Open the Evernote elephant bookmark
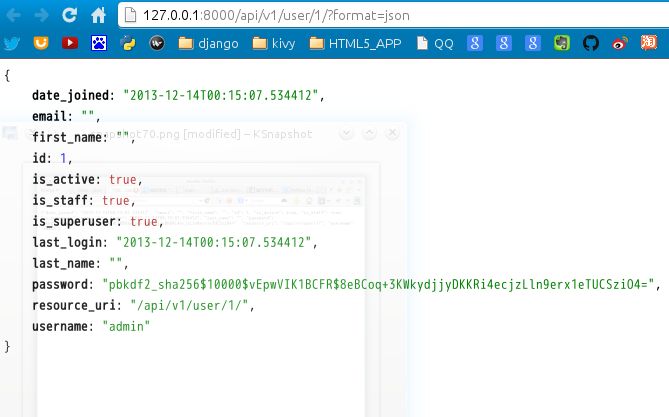669x417 pixels. 562,43
